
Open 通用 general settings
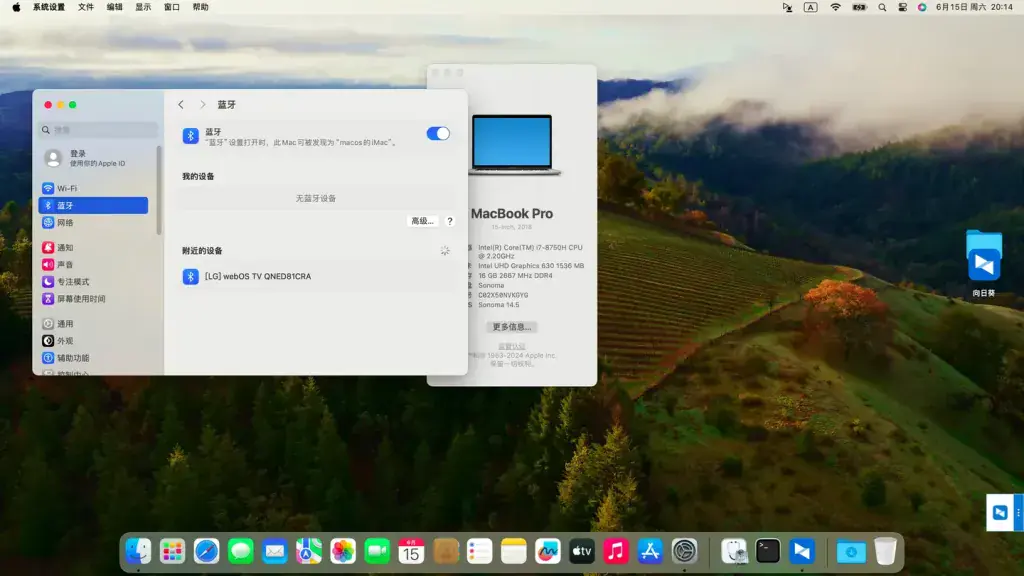(93, 324)
